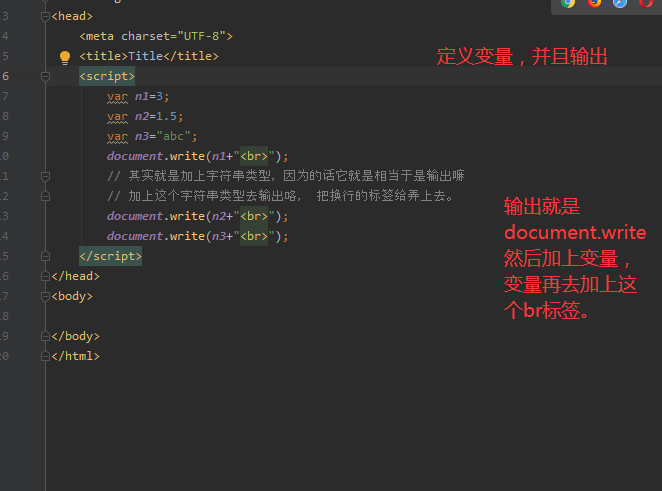This screenshot has height=491, width=662.
Task: Collapse the <head> tag fold marker
Action: point(45,16)
